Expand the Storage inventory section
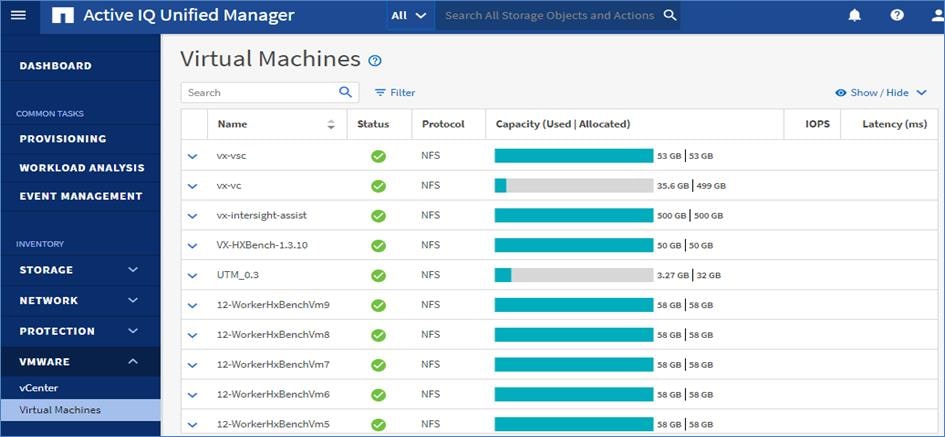The height and width of the screenshot is (437, 945). (80, 270)
